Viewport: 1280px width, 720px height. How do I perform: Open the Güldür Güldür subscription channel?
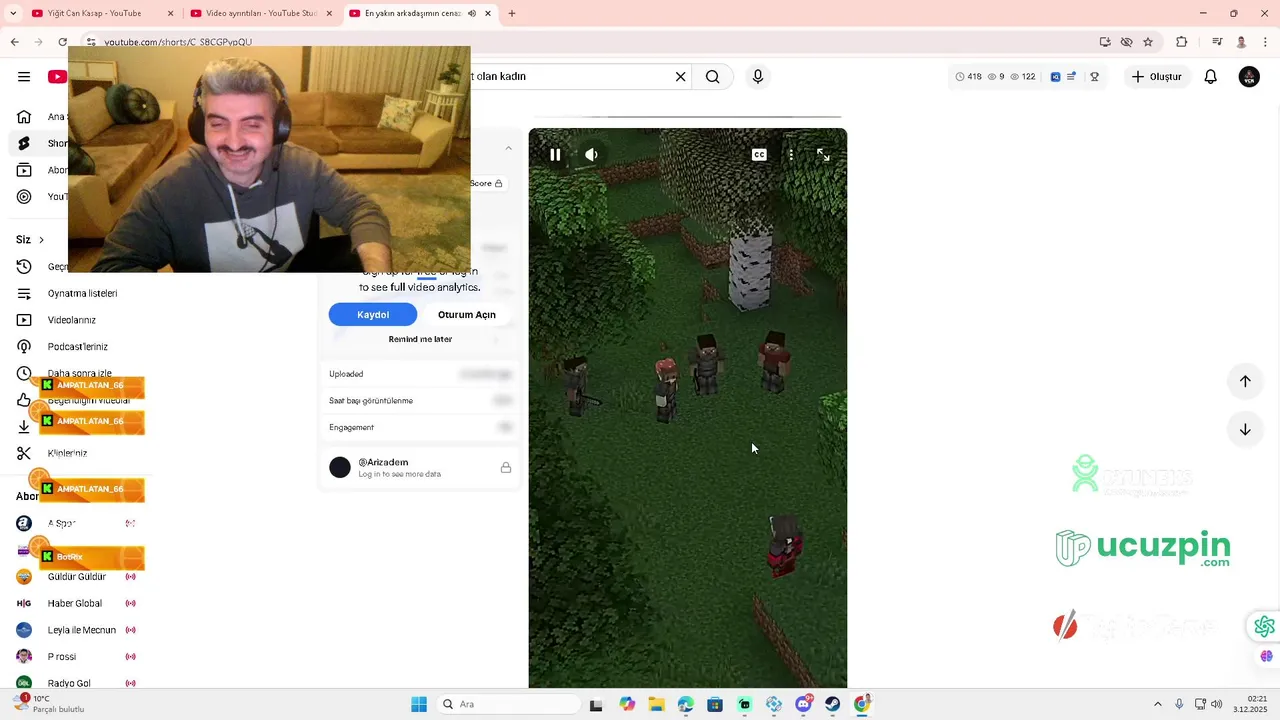point(75,577)
